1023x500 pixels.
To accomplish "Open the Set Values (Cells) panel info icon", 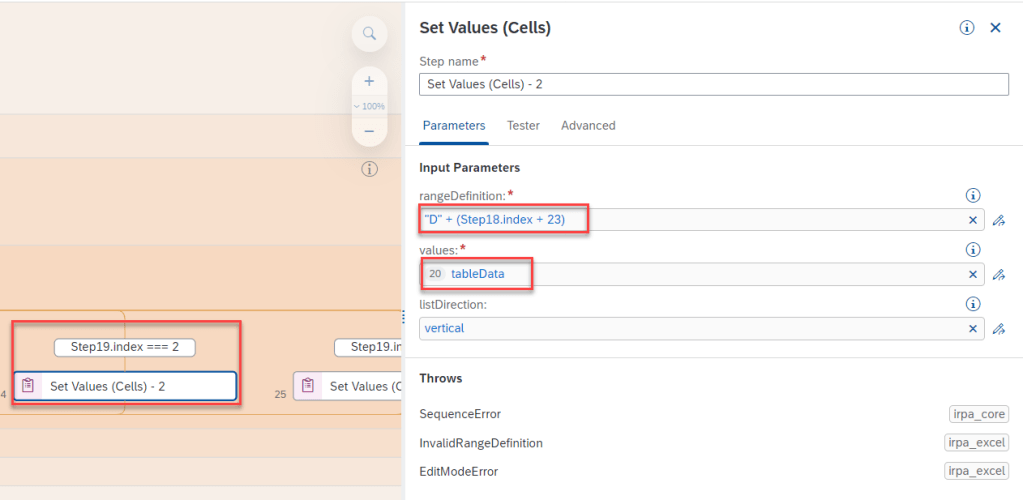I will click(x=967, y=28).
